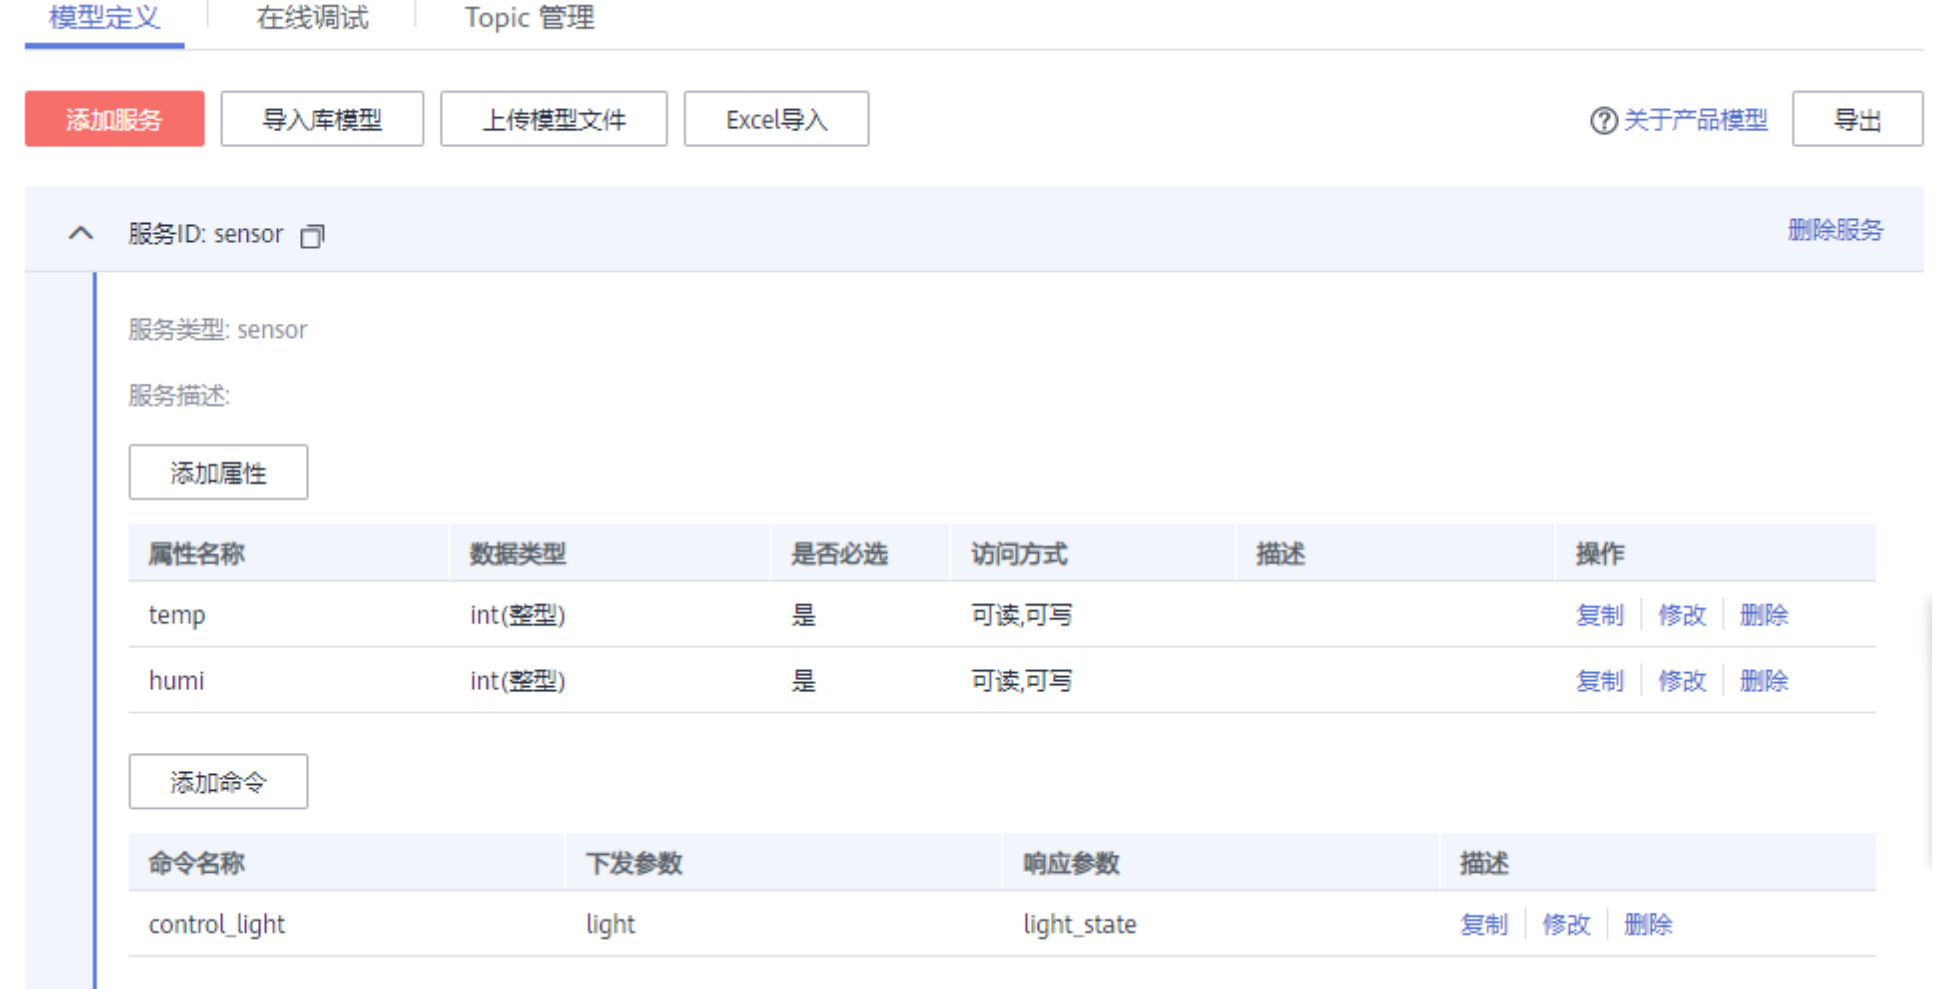Image resolution: width=1946 pixels, height=989 pixels.
Task: Click 添加命令 to add a command
Action: coord(218,782)
